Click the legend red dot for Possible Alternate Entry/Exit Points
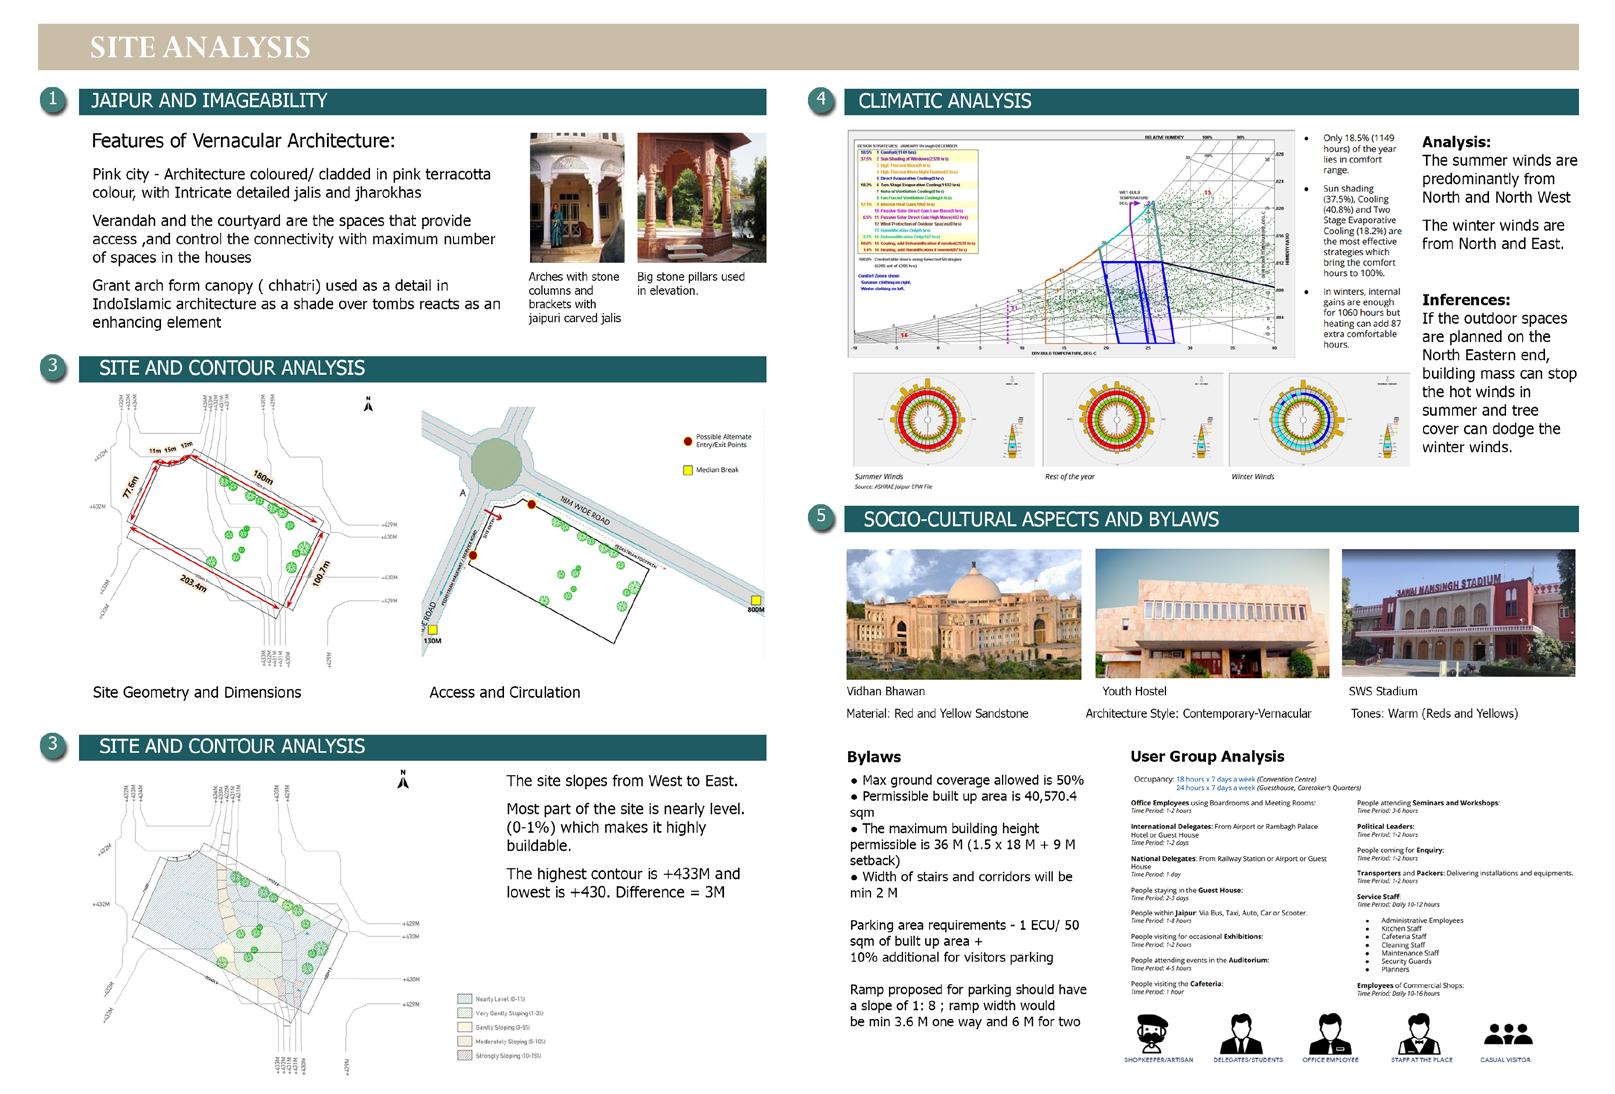This screenshot has height=1094, width=1615. point(686,440)
